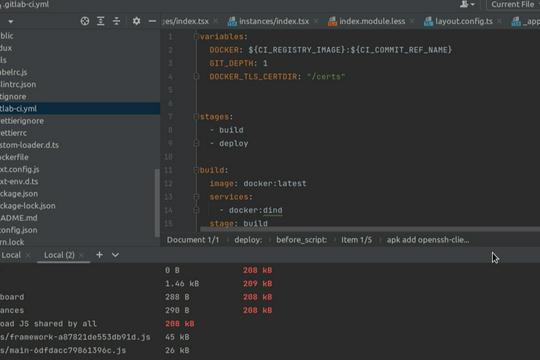Click the docker:latest image value

point(274,184)
